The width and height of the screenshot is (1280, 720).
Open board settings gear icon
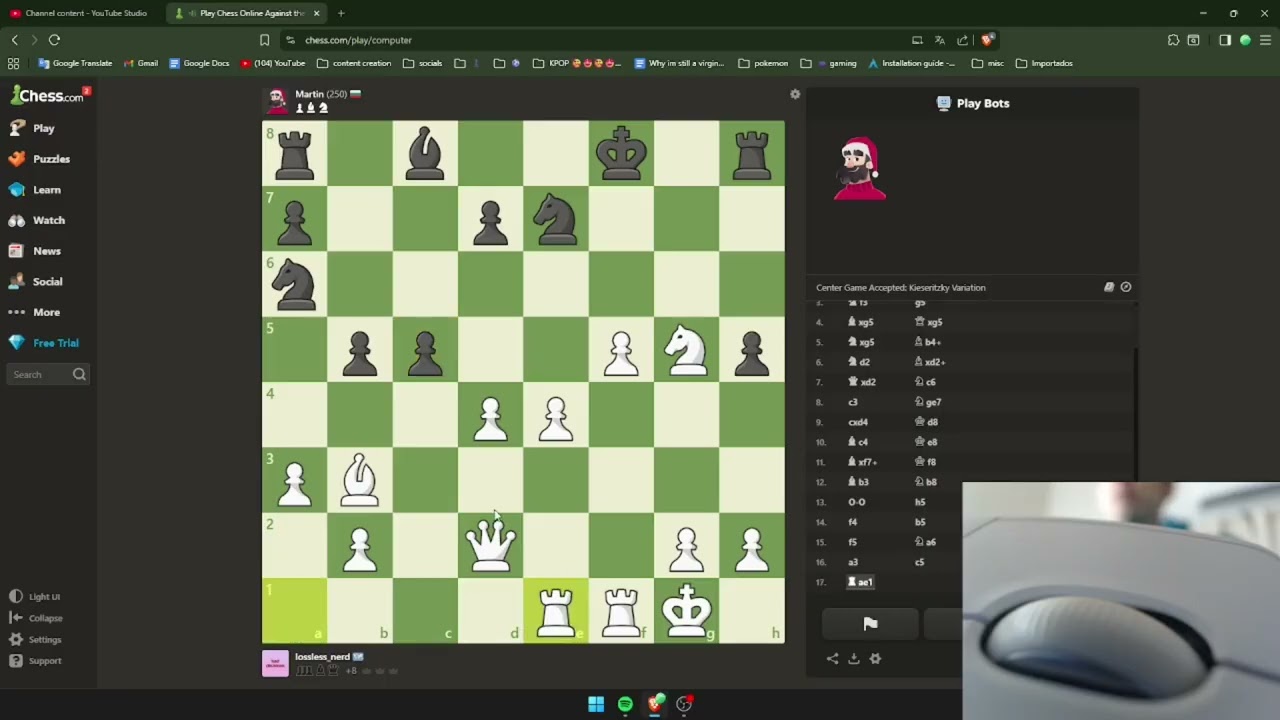coord(795,94)
